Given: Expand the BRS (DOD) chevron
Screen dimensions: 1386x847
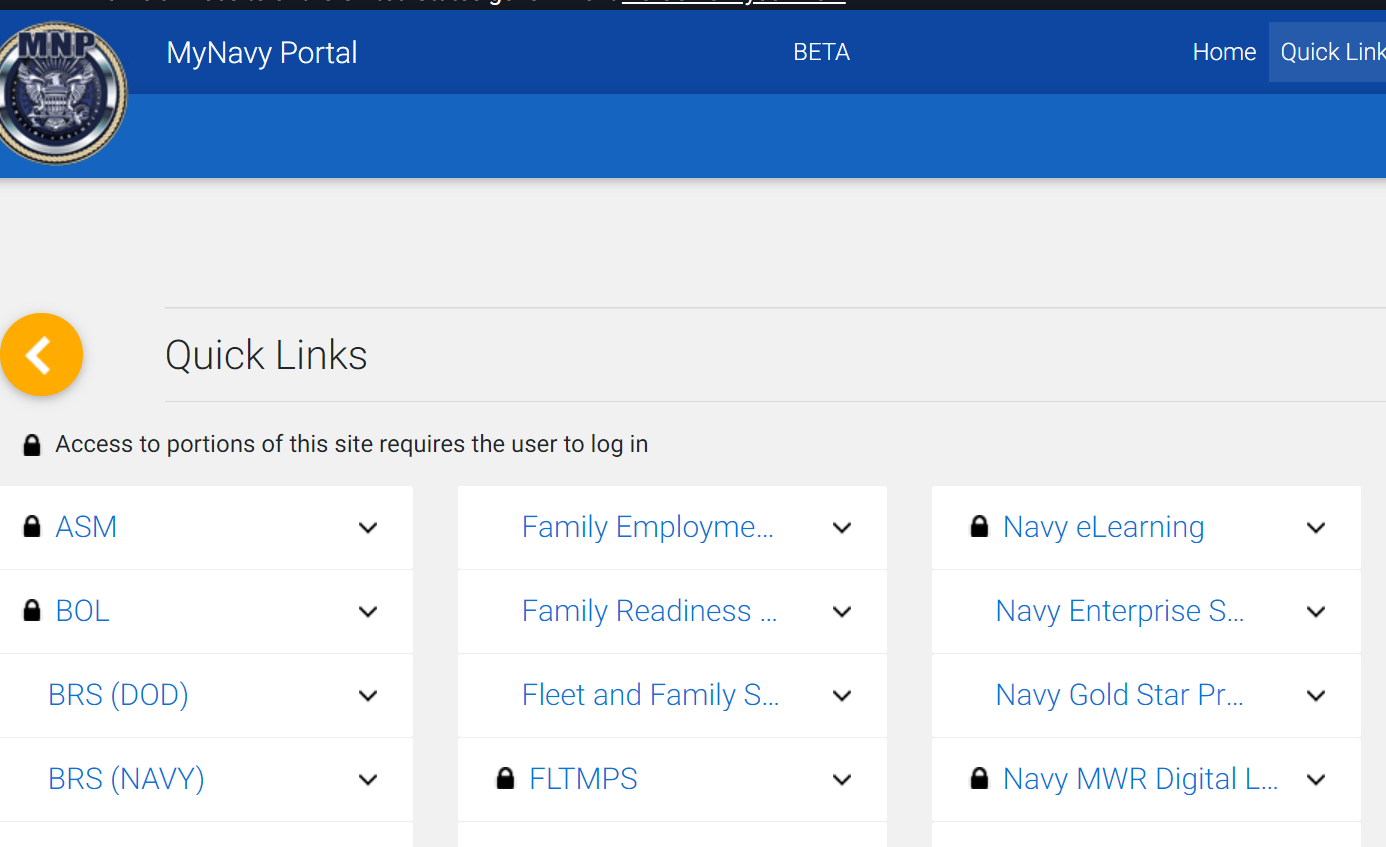Looking at the screenshot, I should (x=368, y=696).
